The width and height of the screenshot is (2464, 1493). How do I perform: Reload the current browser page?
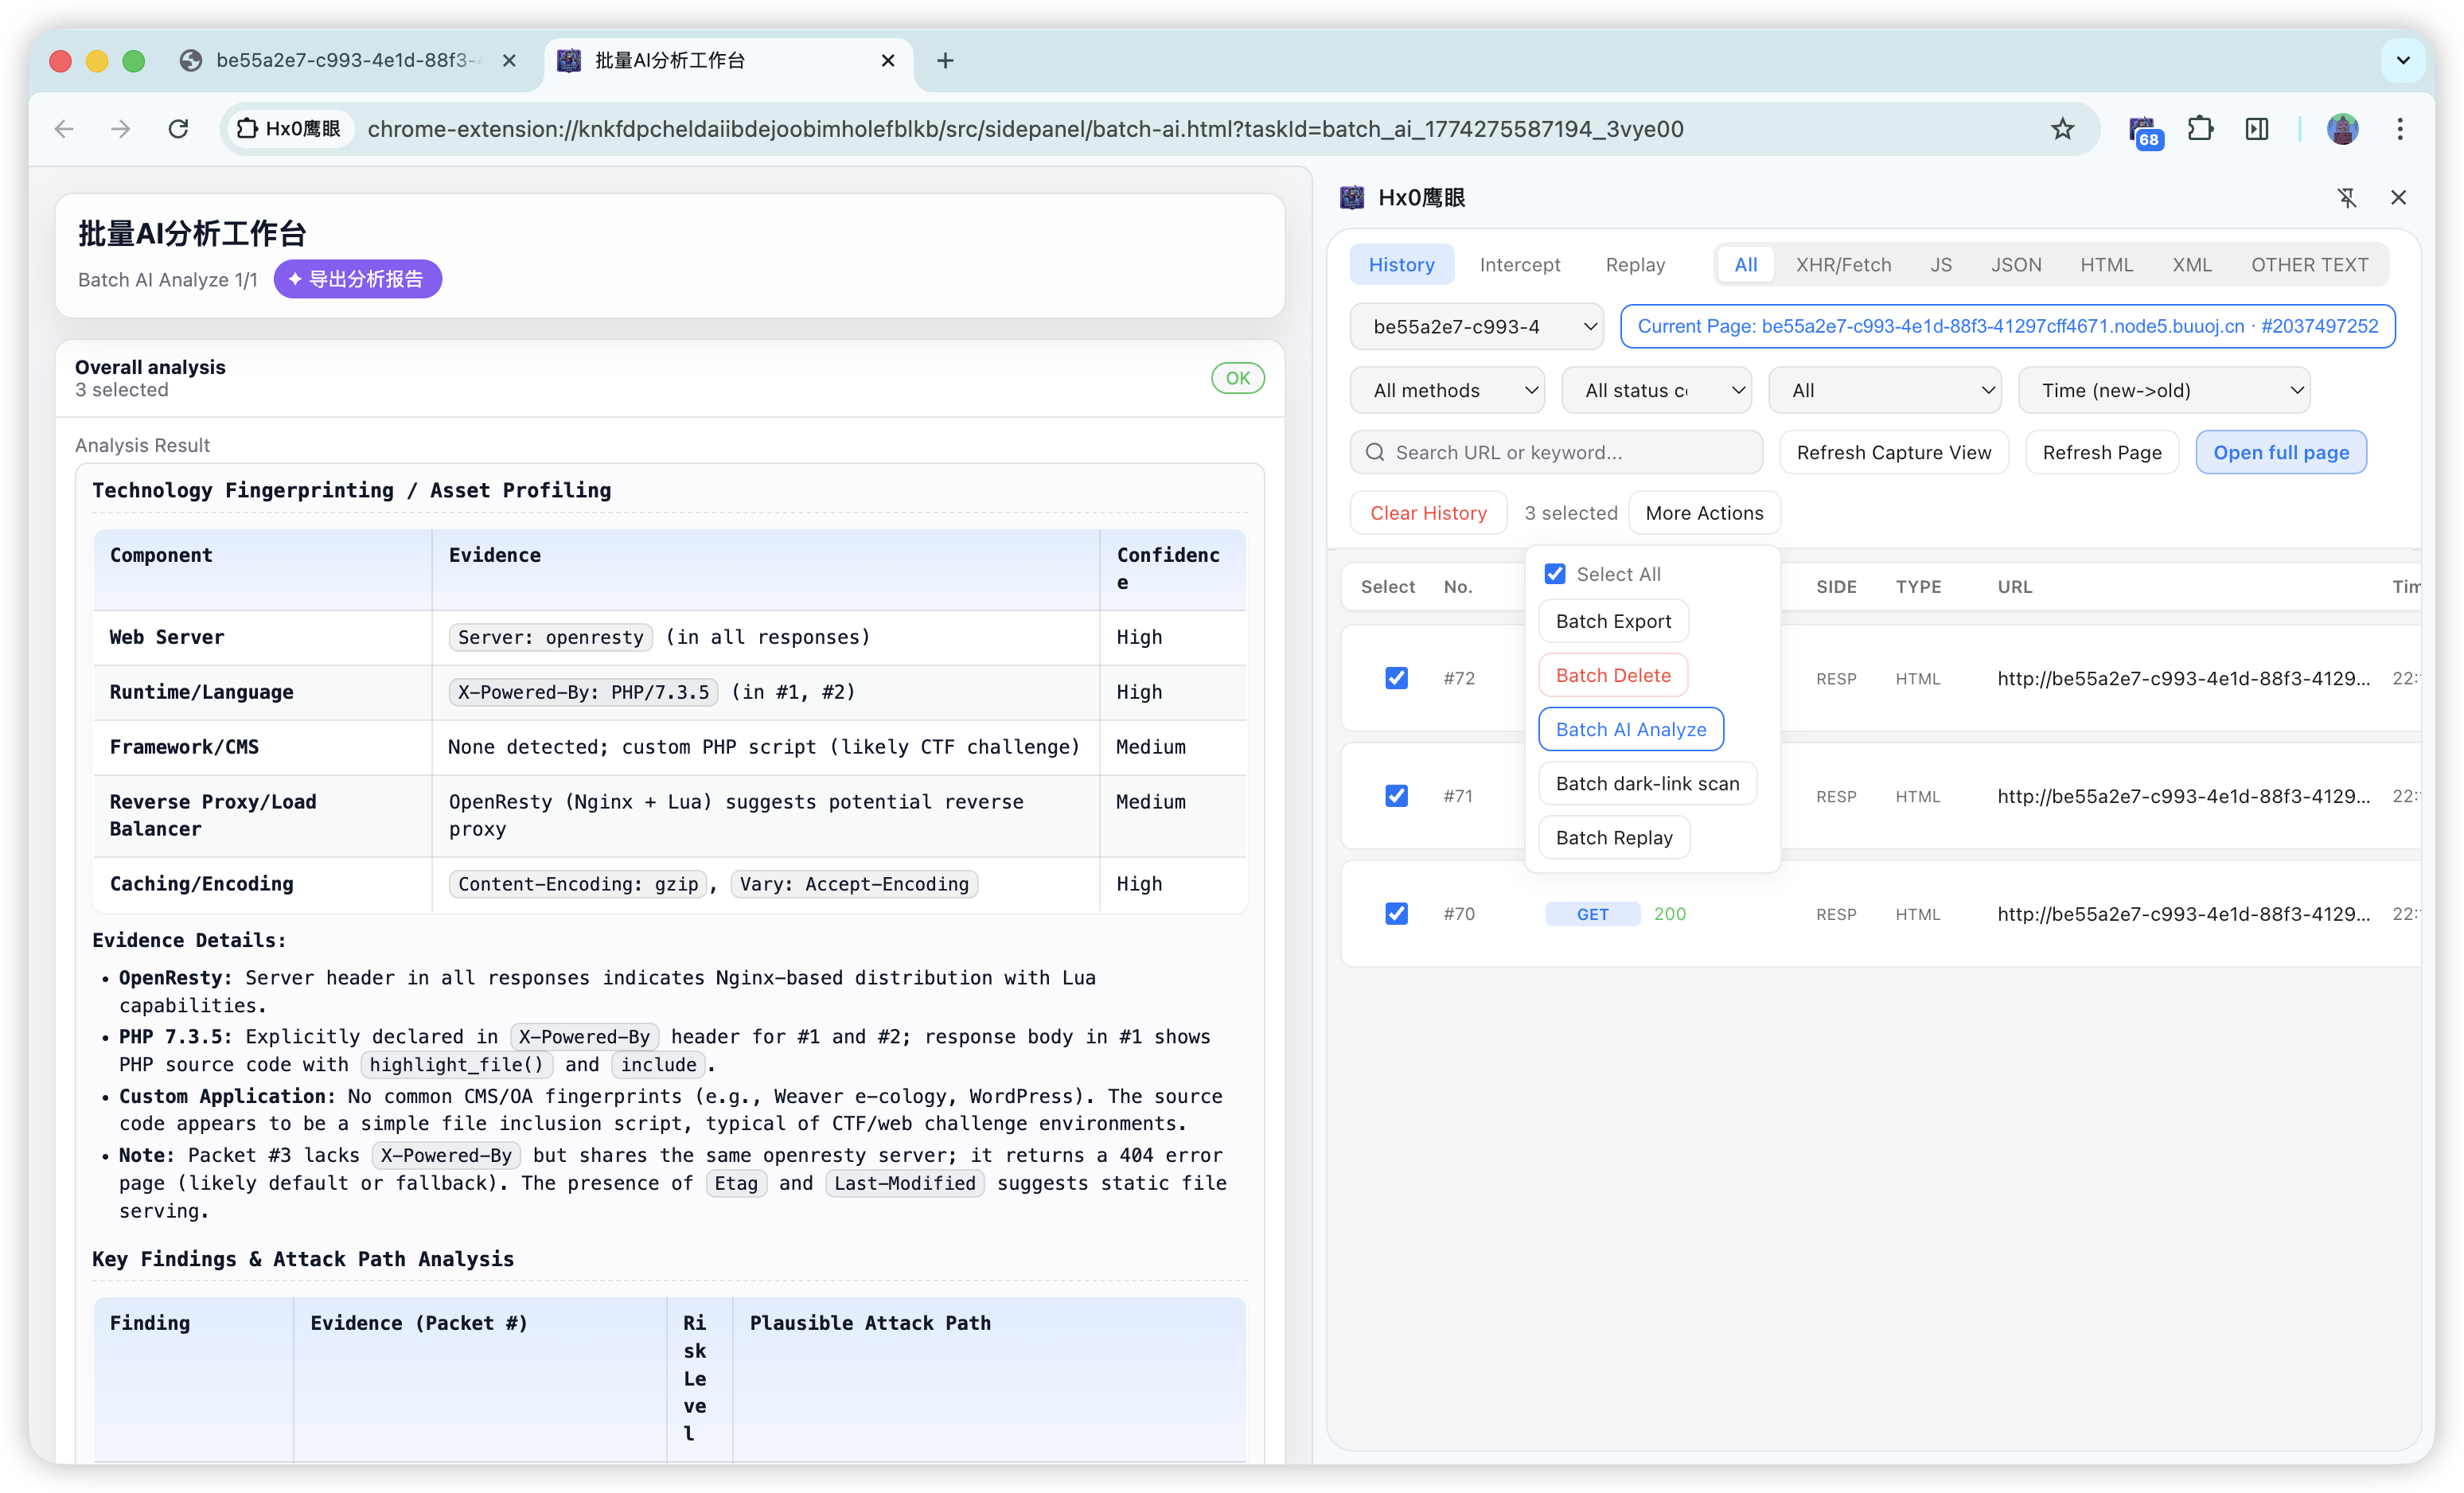click(x=178, y=129)
